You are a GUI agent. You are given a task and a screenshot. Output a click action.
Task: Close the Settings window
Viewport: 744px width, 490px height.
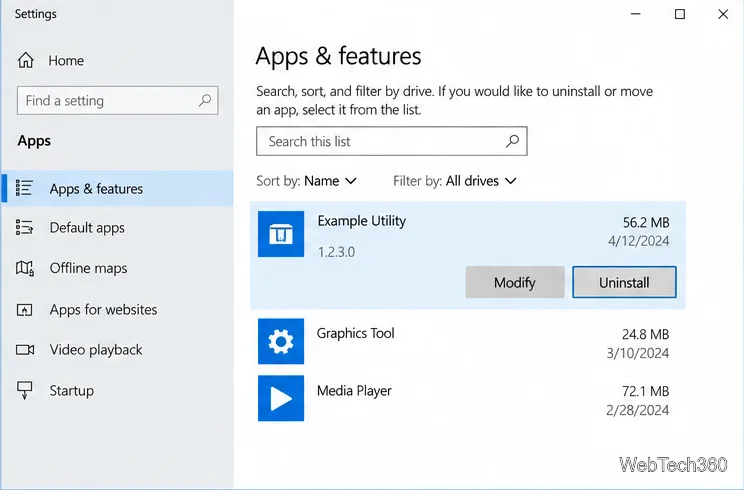(723, 14)
